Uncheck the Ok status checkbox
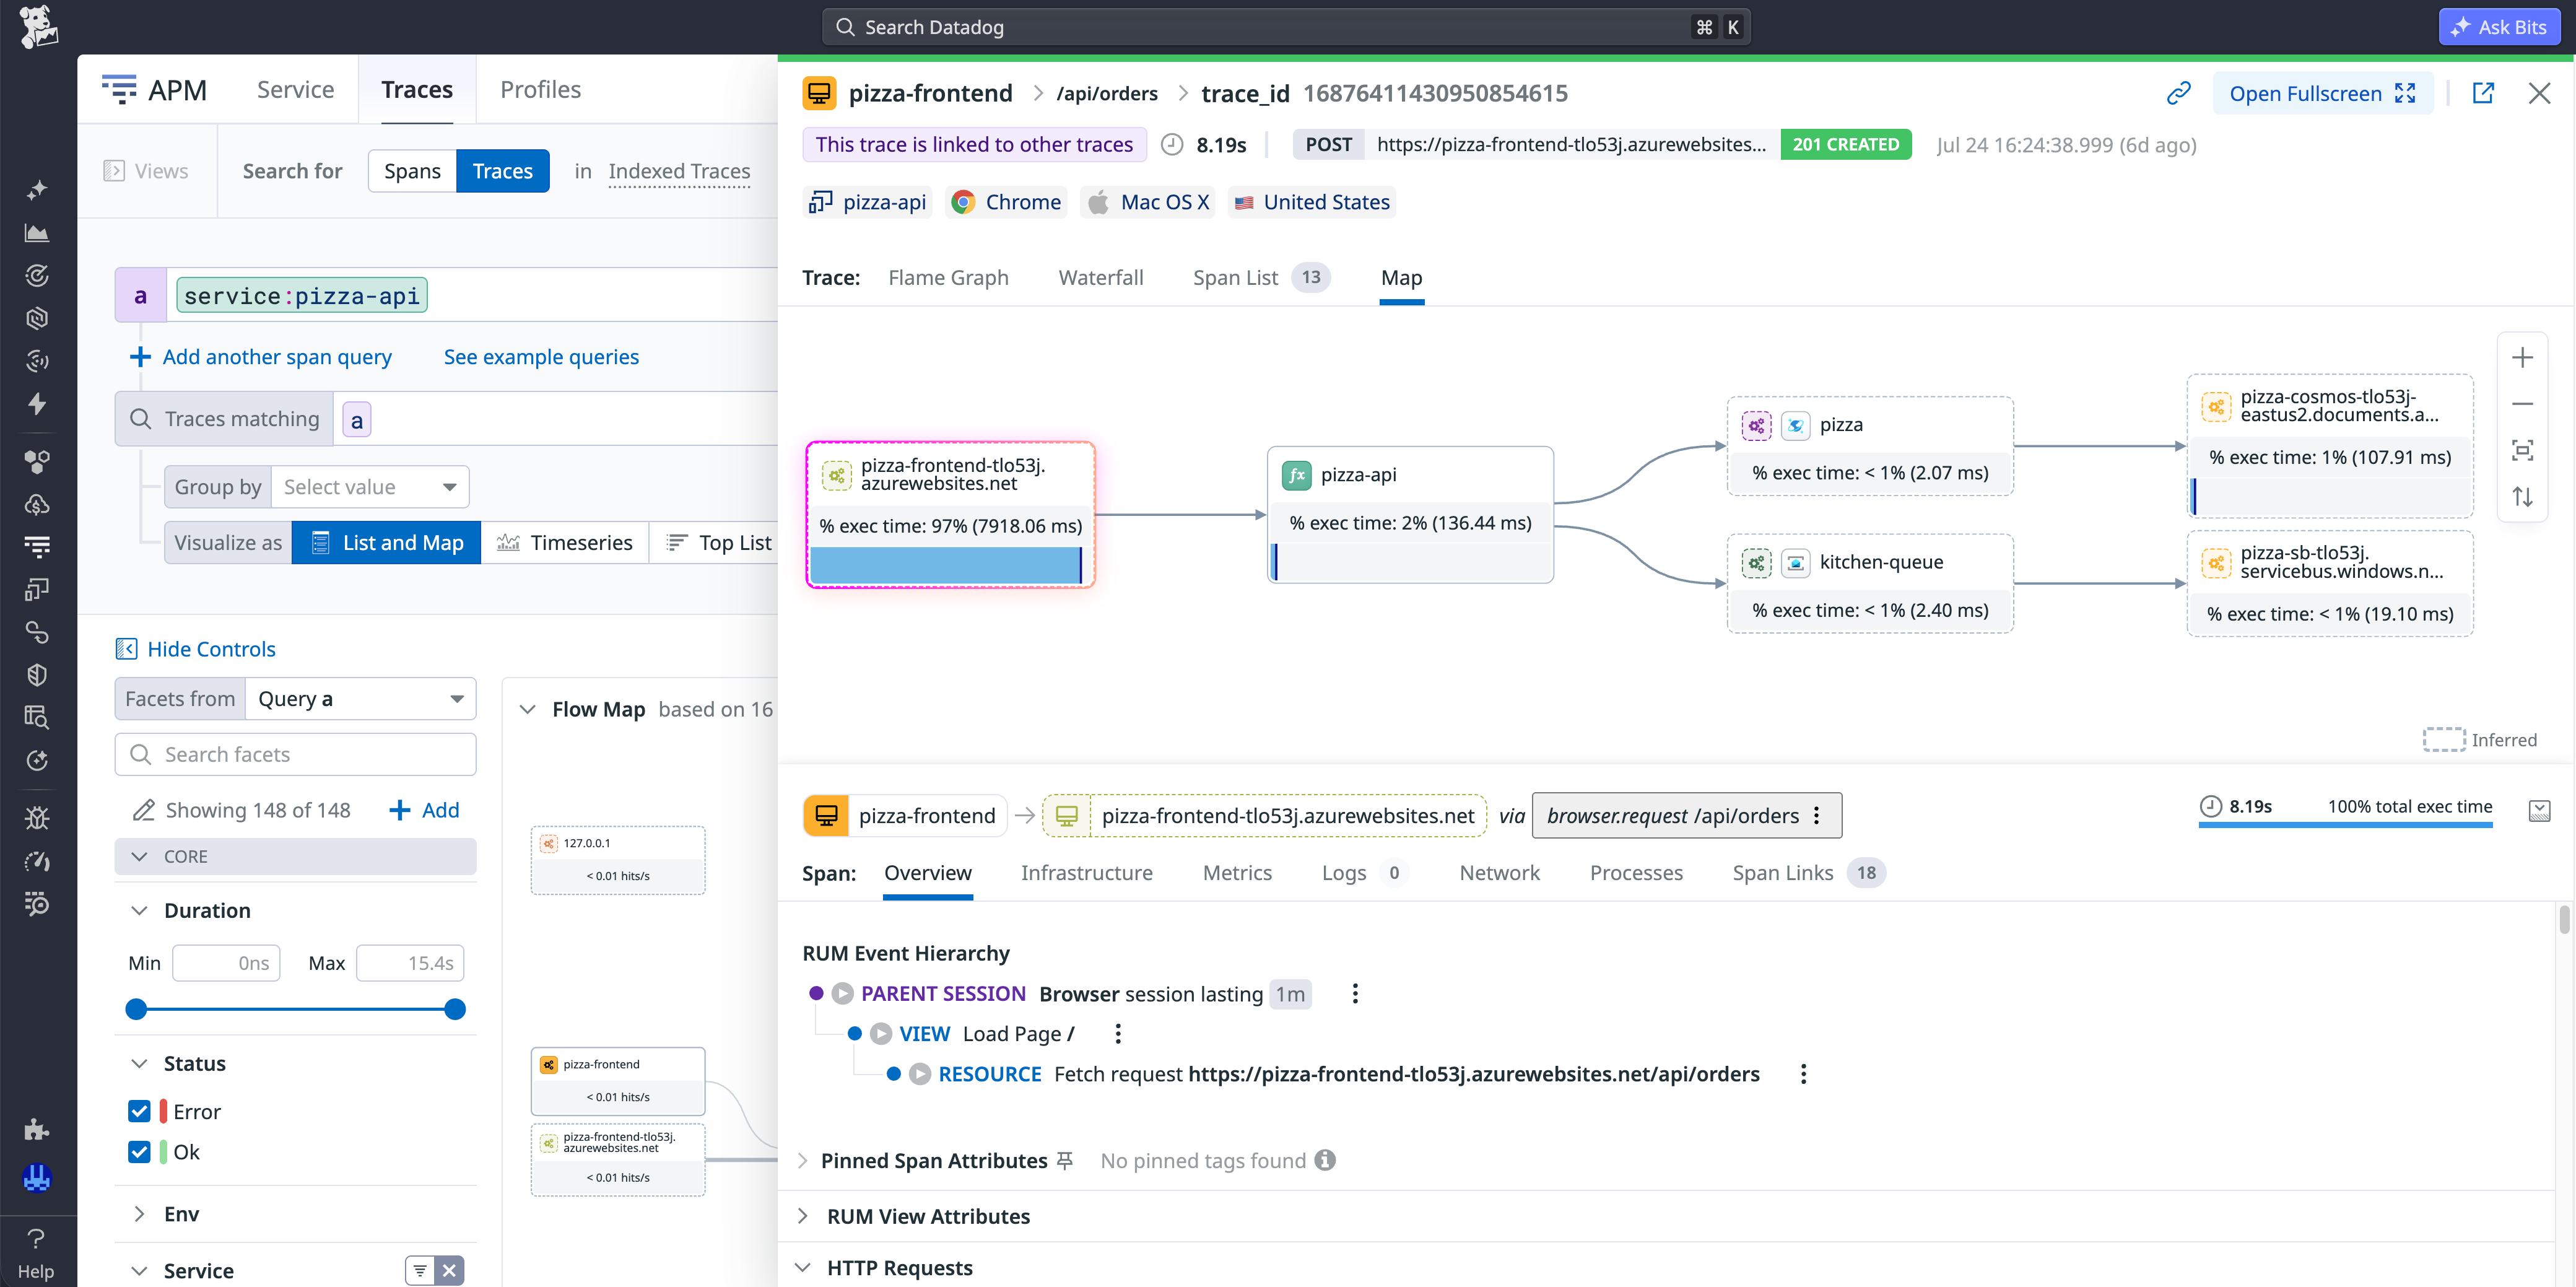This screenshot has height=1287, width=2576. pyautogui.click(x=139, y=1152)
